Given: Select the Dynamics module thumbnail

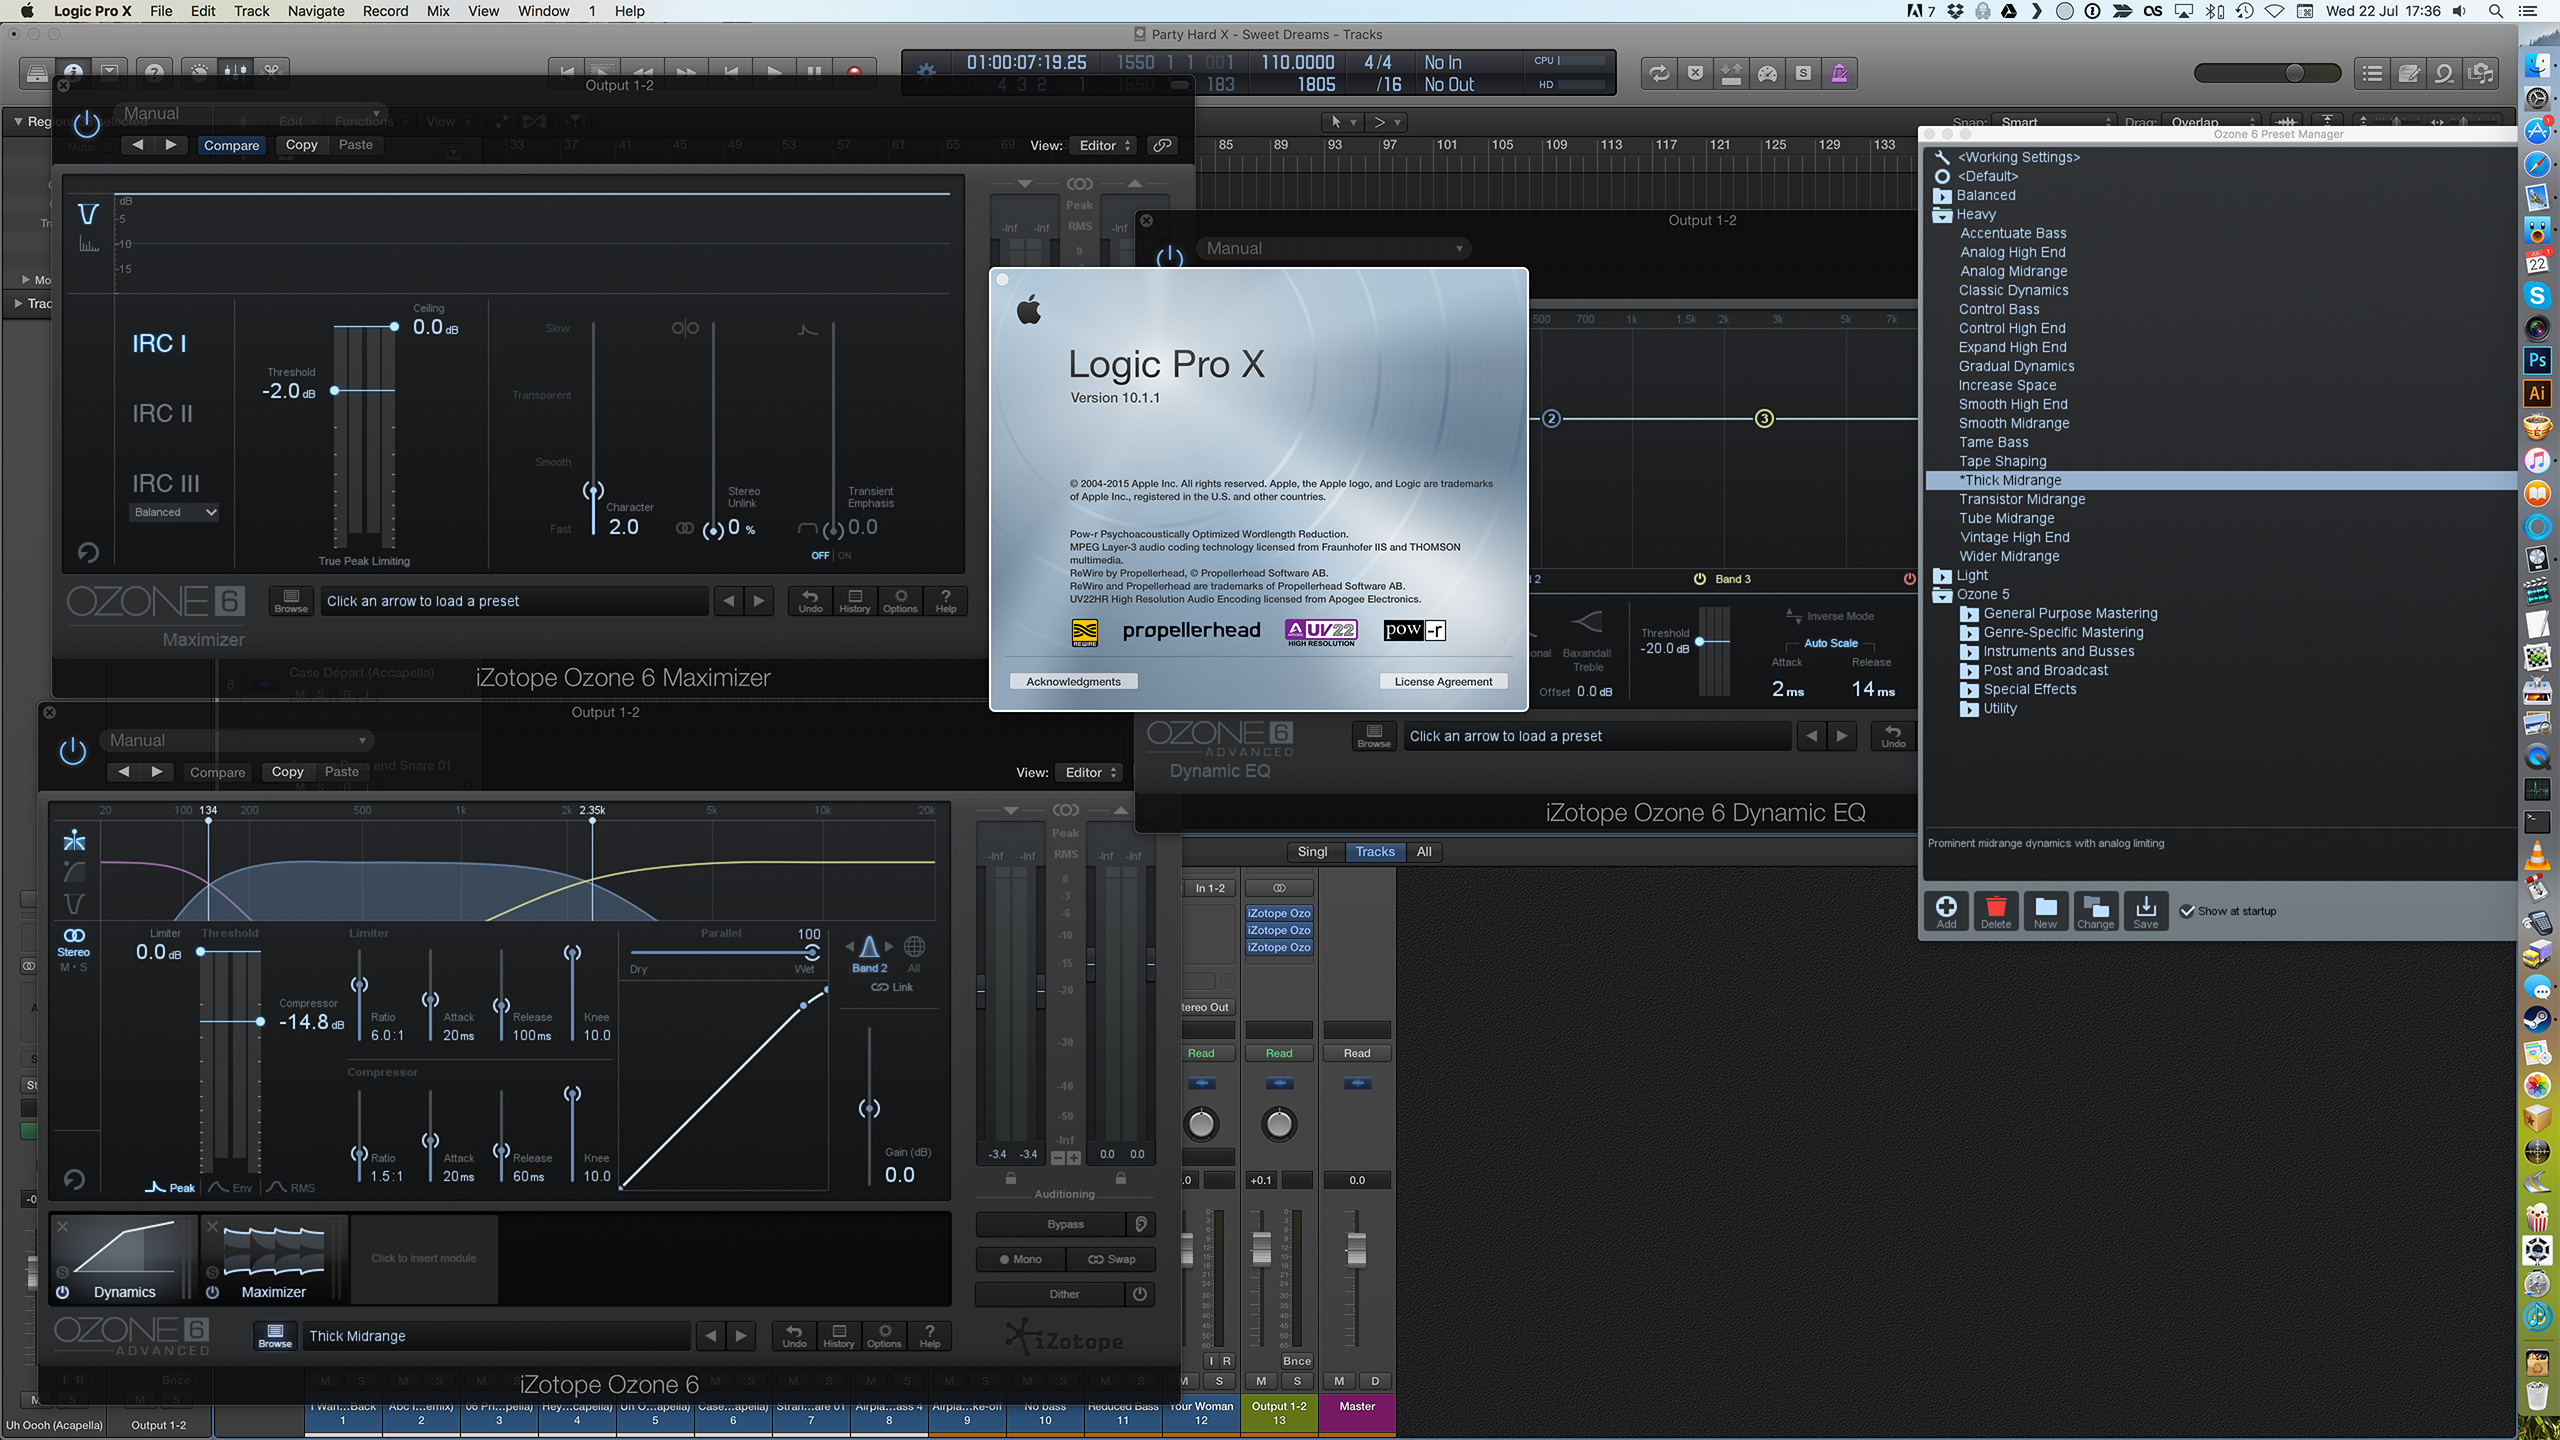Looking at the screenshot, I should 124,1259.
